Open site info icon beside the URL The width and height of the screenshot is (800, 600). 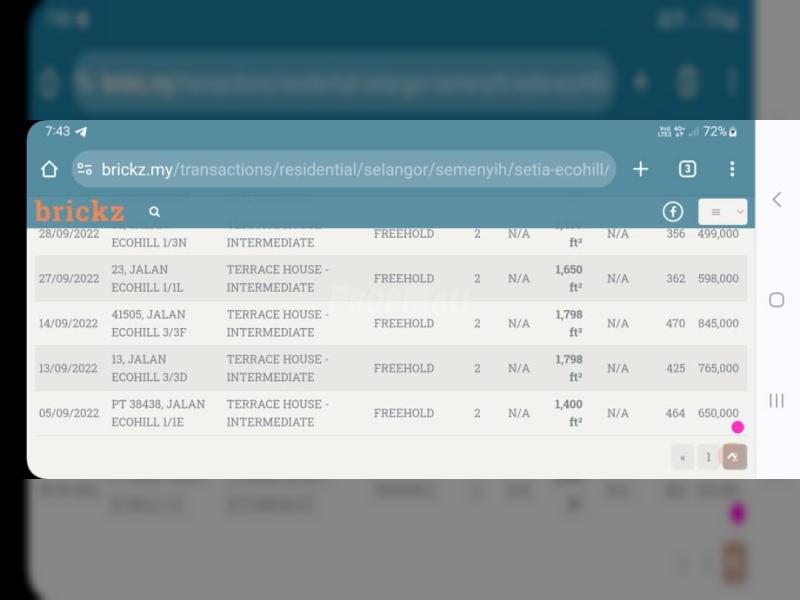(x=85, y=169)
